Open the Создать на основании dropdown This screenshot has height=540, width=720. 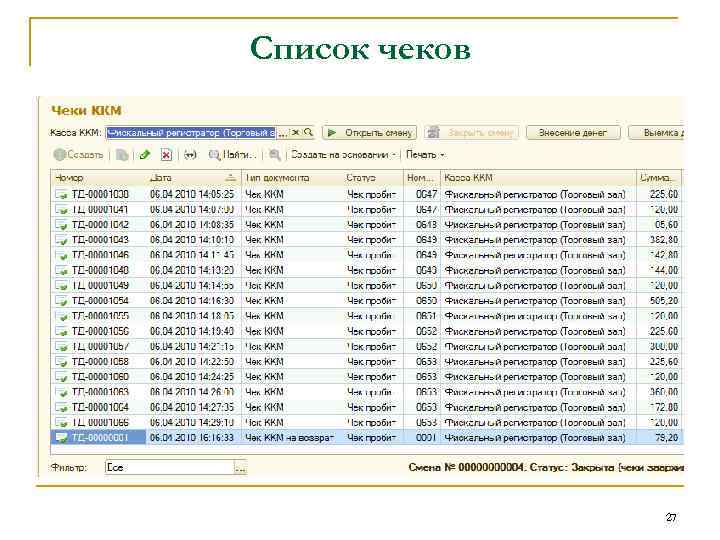coord(343,155)
